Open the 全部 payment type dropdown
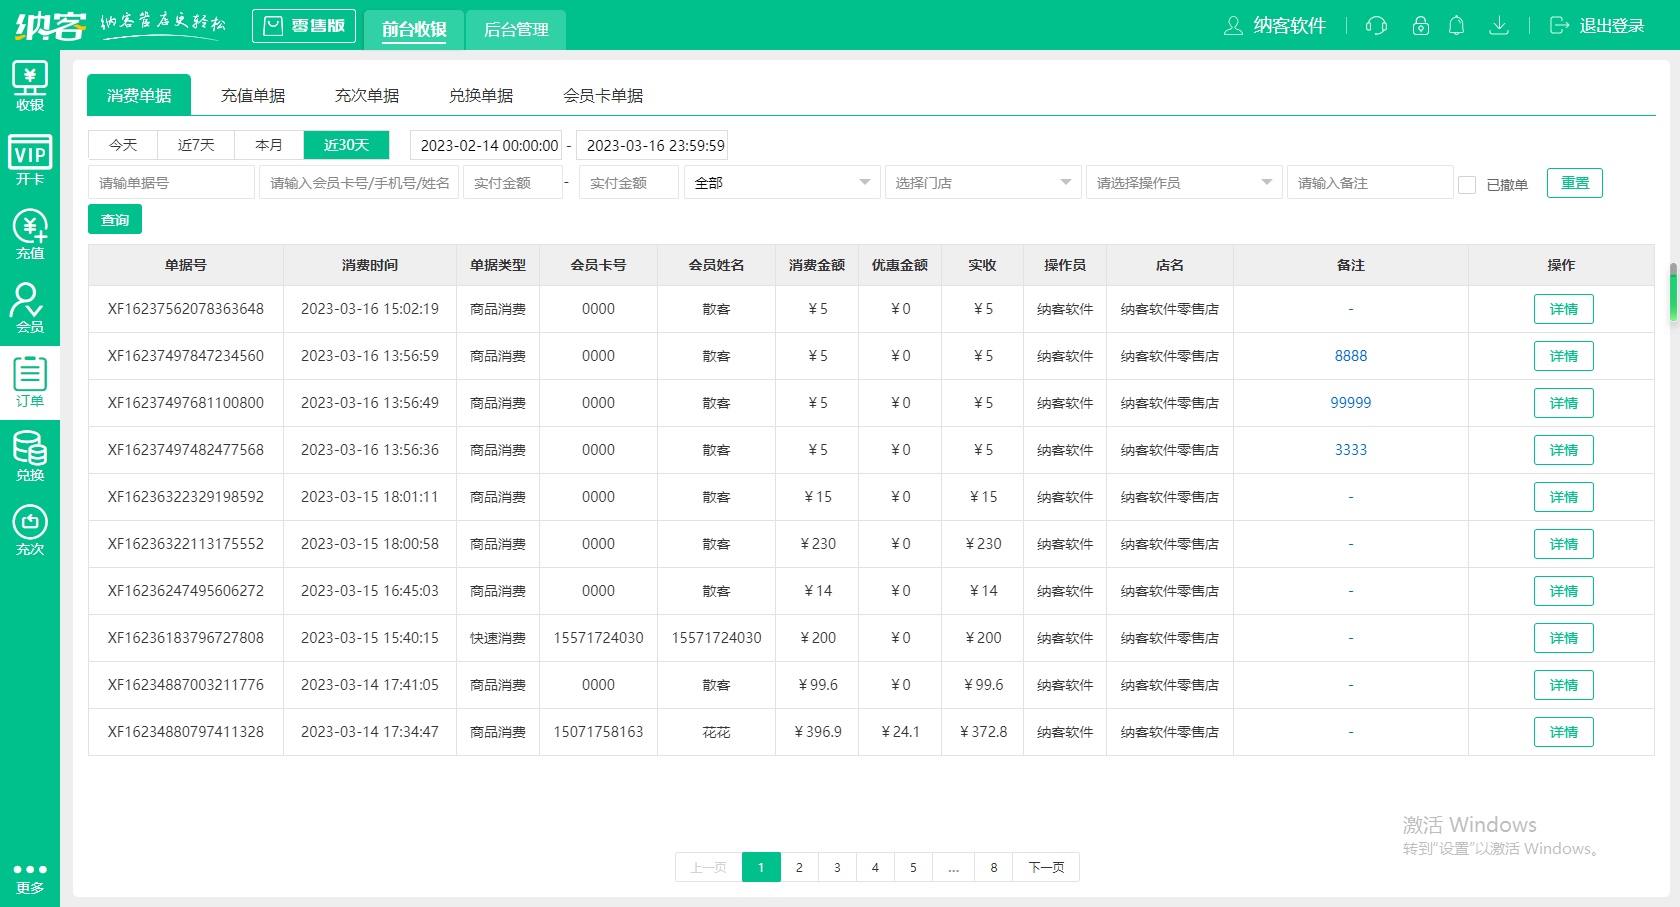The image size is (1680, 907). point(781,182)
